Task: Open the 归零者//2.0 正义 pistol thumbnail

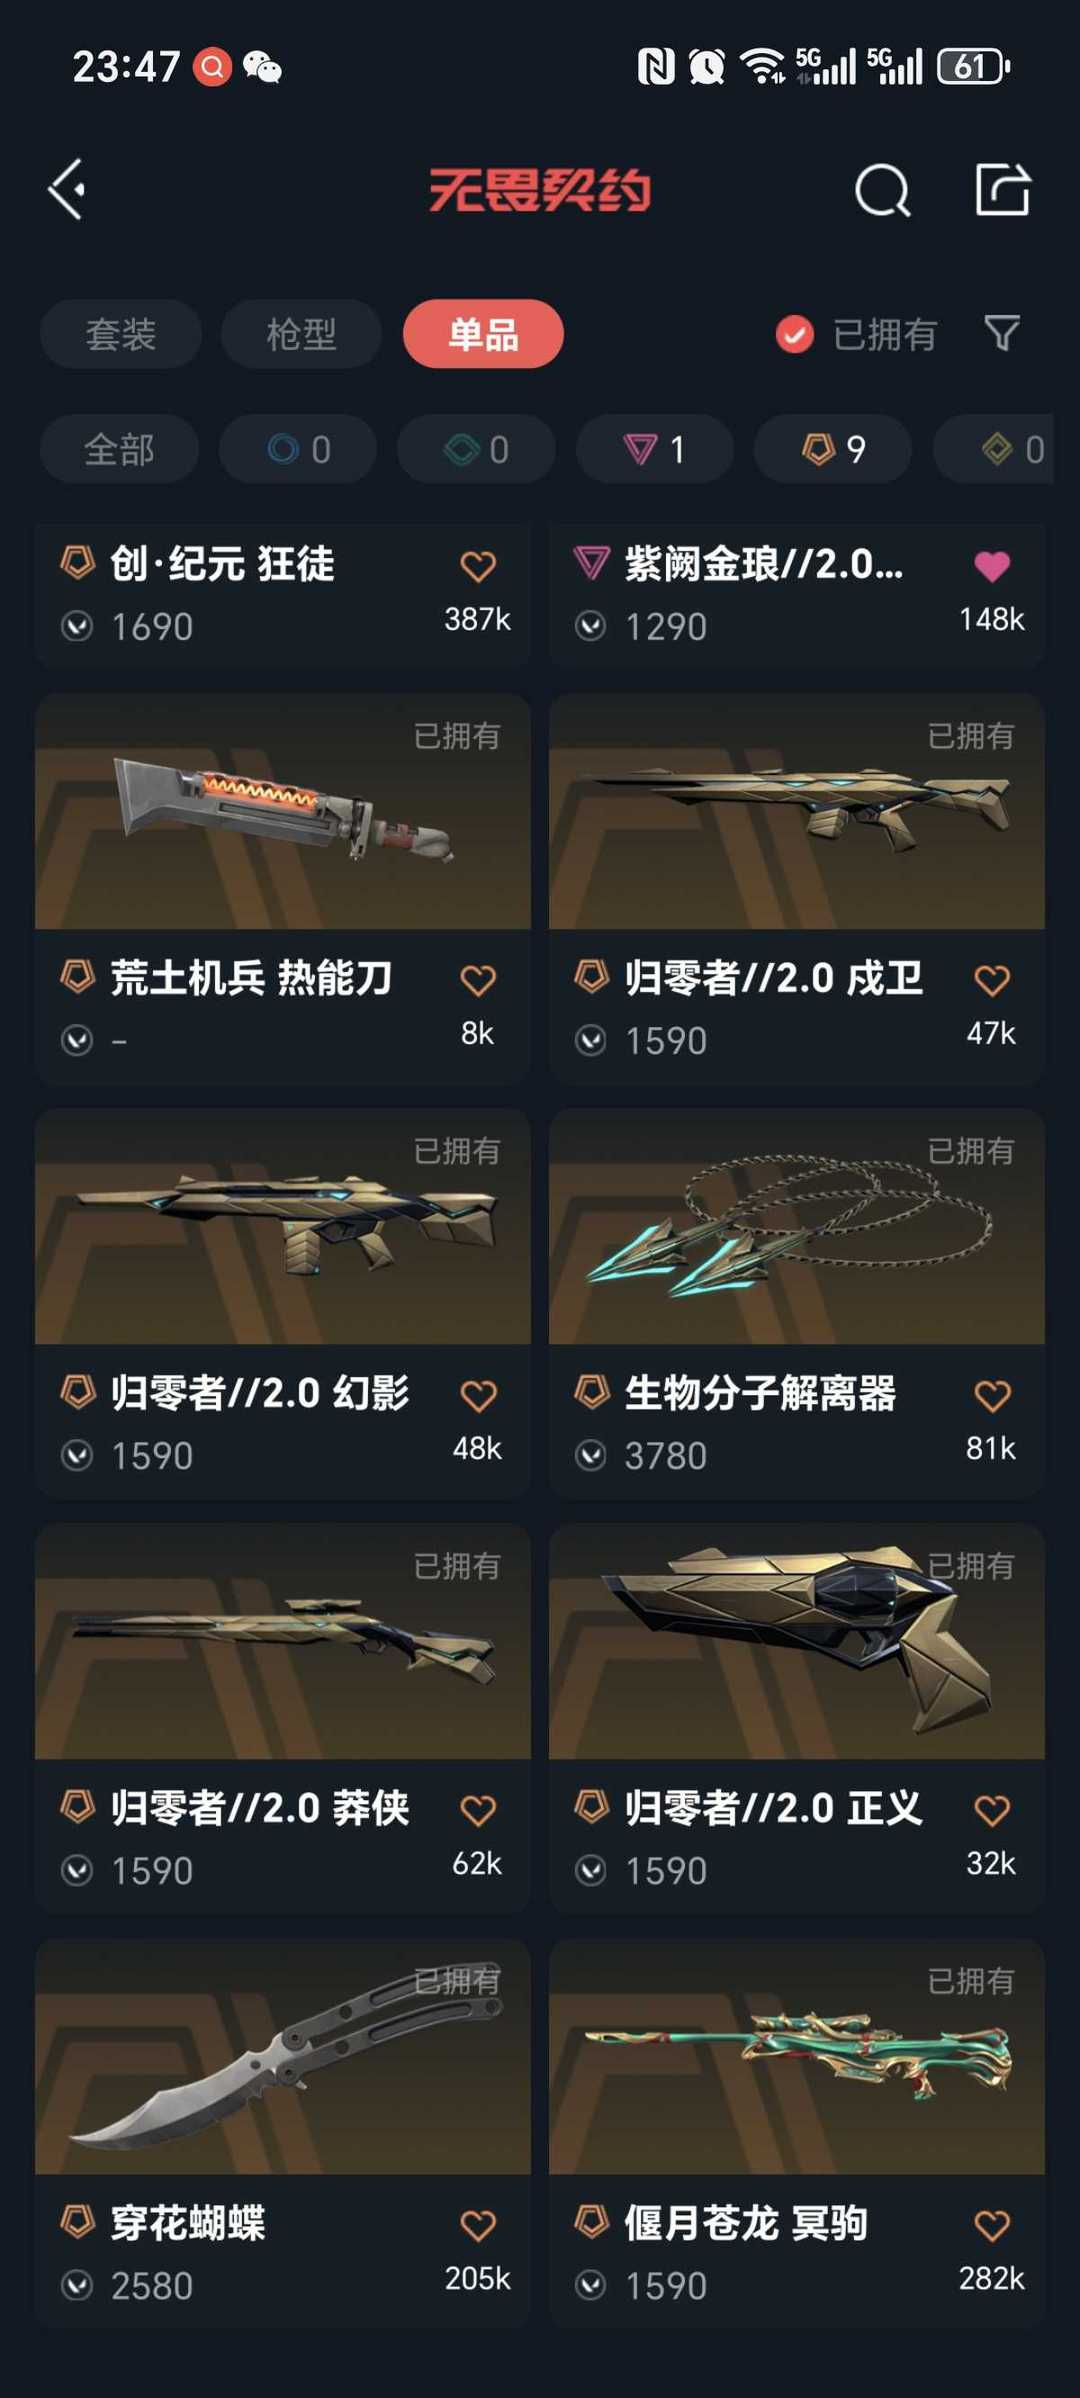Action: pos(797,1641)
